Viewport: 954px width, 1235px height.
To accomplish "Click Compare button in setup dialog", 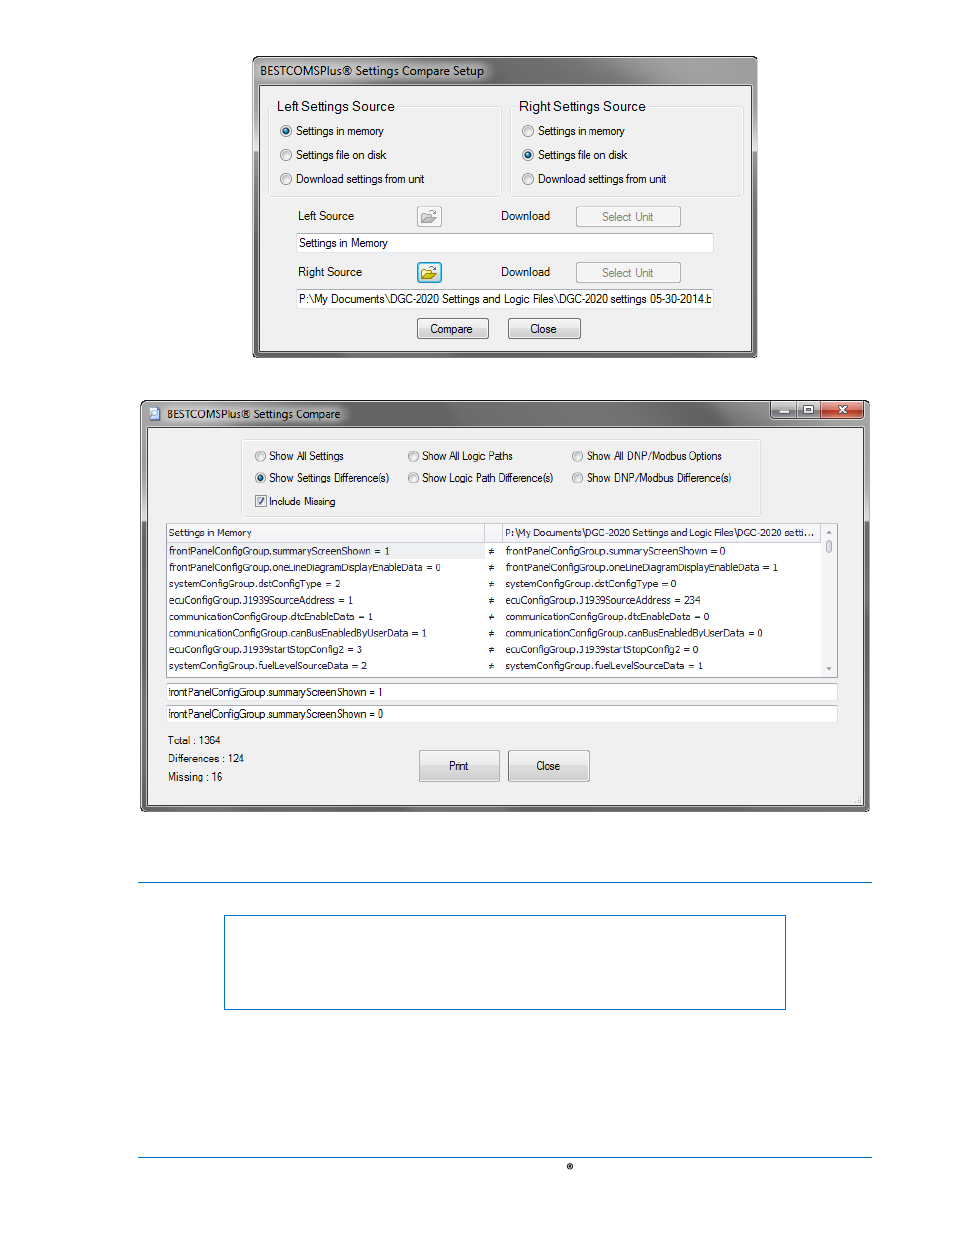I will [452, 329].
